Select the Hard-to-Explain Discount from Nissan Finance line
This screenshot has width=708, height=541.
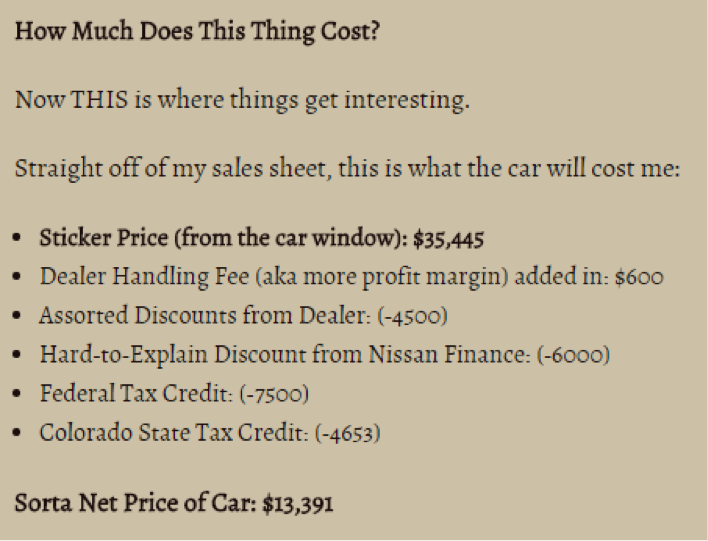[x=325, y=354]
